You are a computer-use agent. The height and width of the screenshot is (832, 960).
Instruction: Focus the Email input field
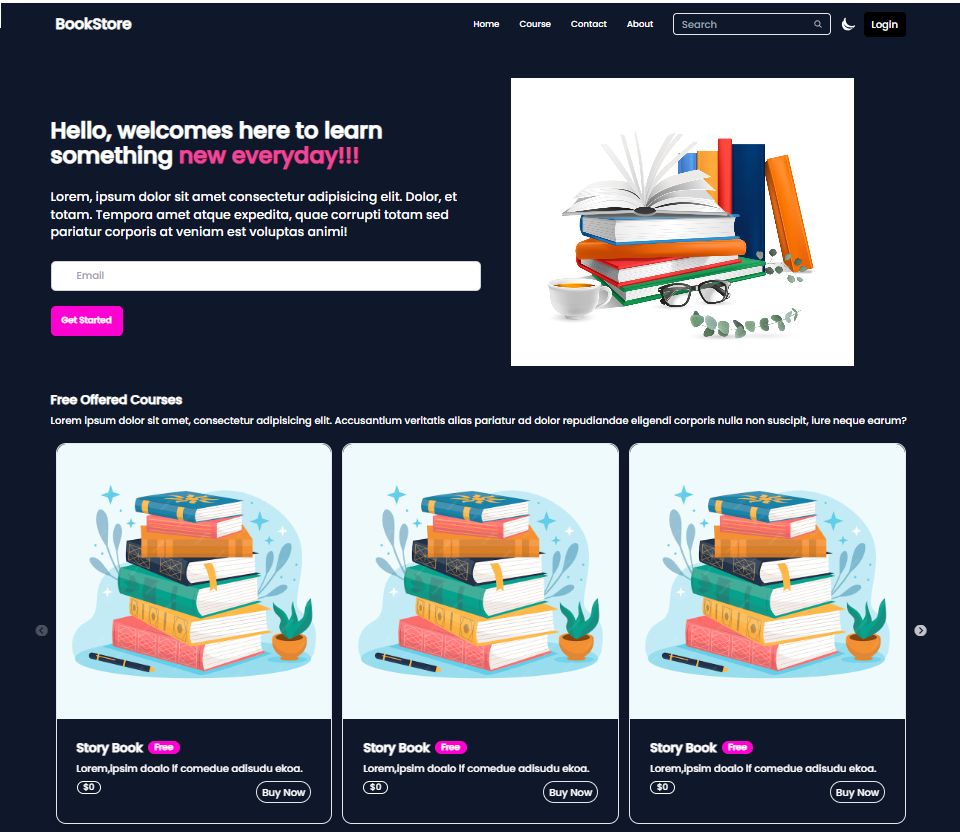coord(266,275)
